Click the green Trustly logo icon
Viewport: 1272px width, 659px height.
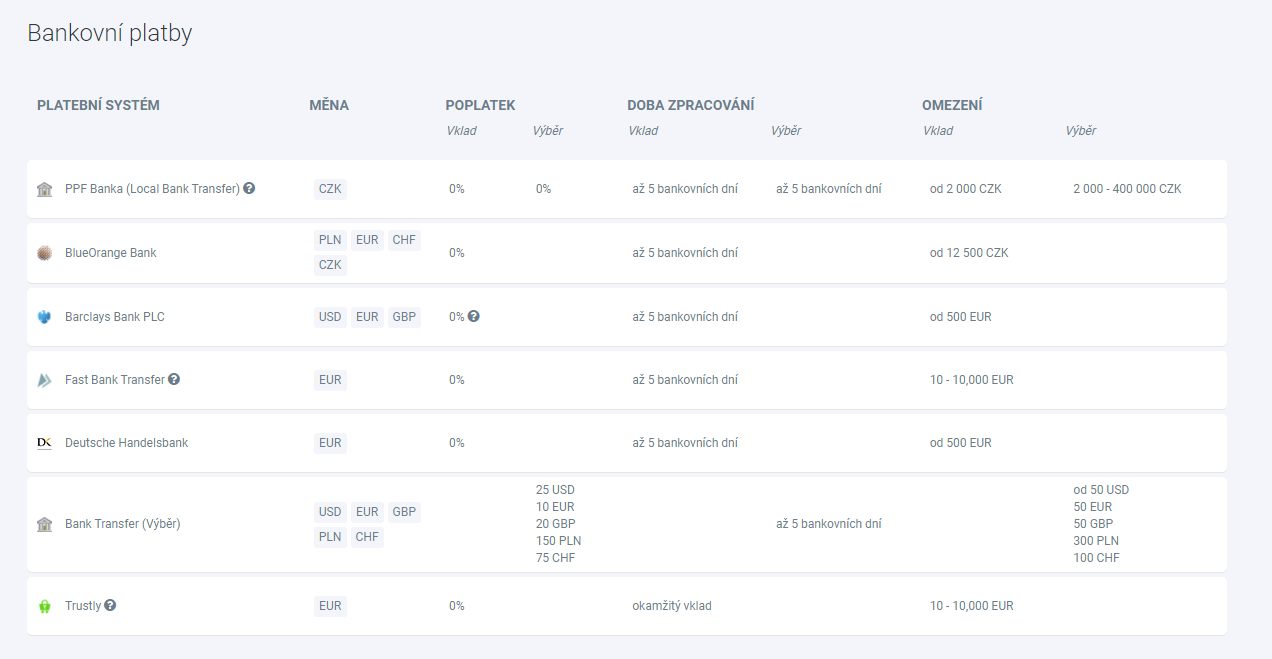point(44,606)
